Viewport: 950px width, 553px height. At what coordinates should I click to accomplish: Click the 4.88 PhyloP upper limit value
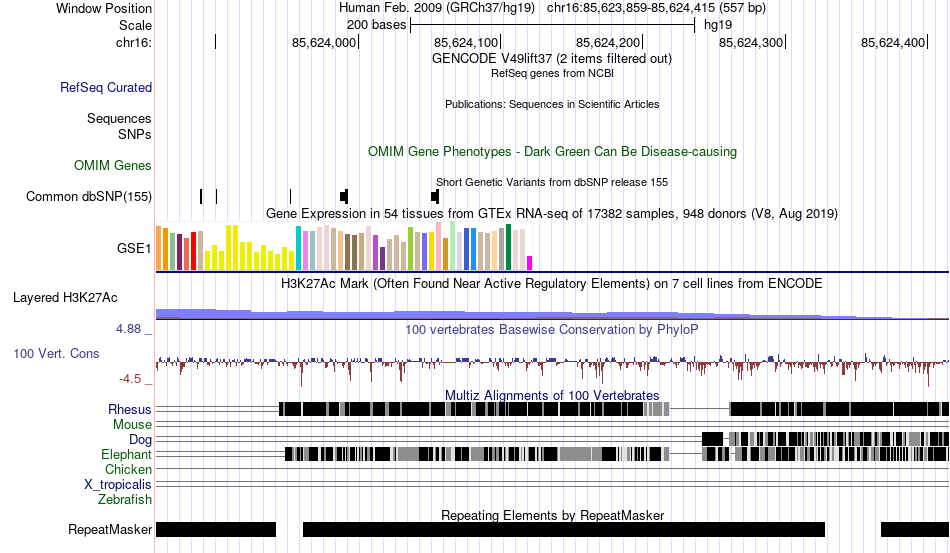128,329
